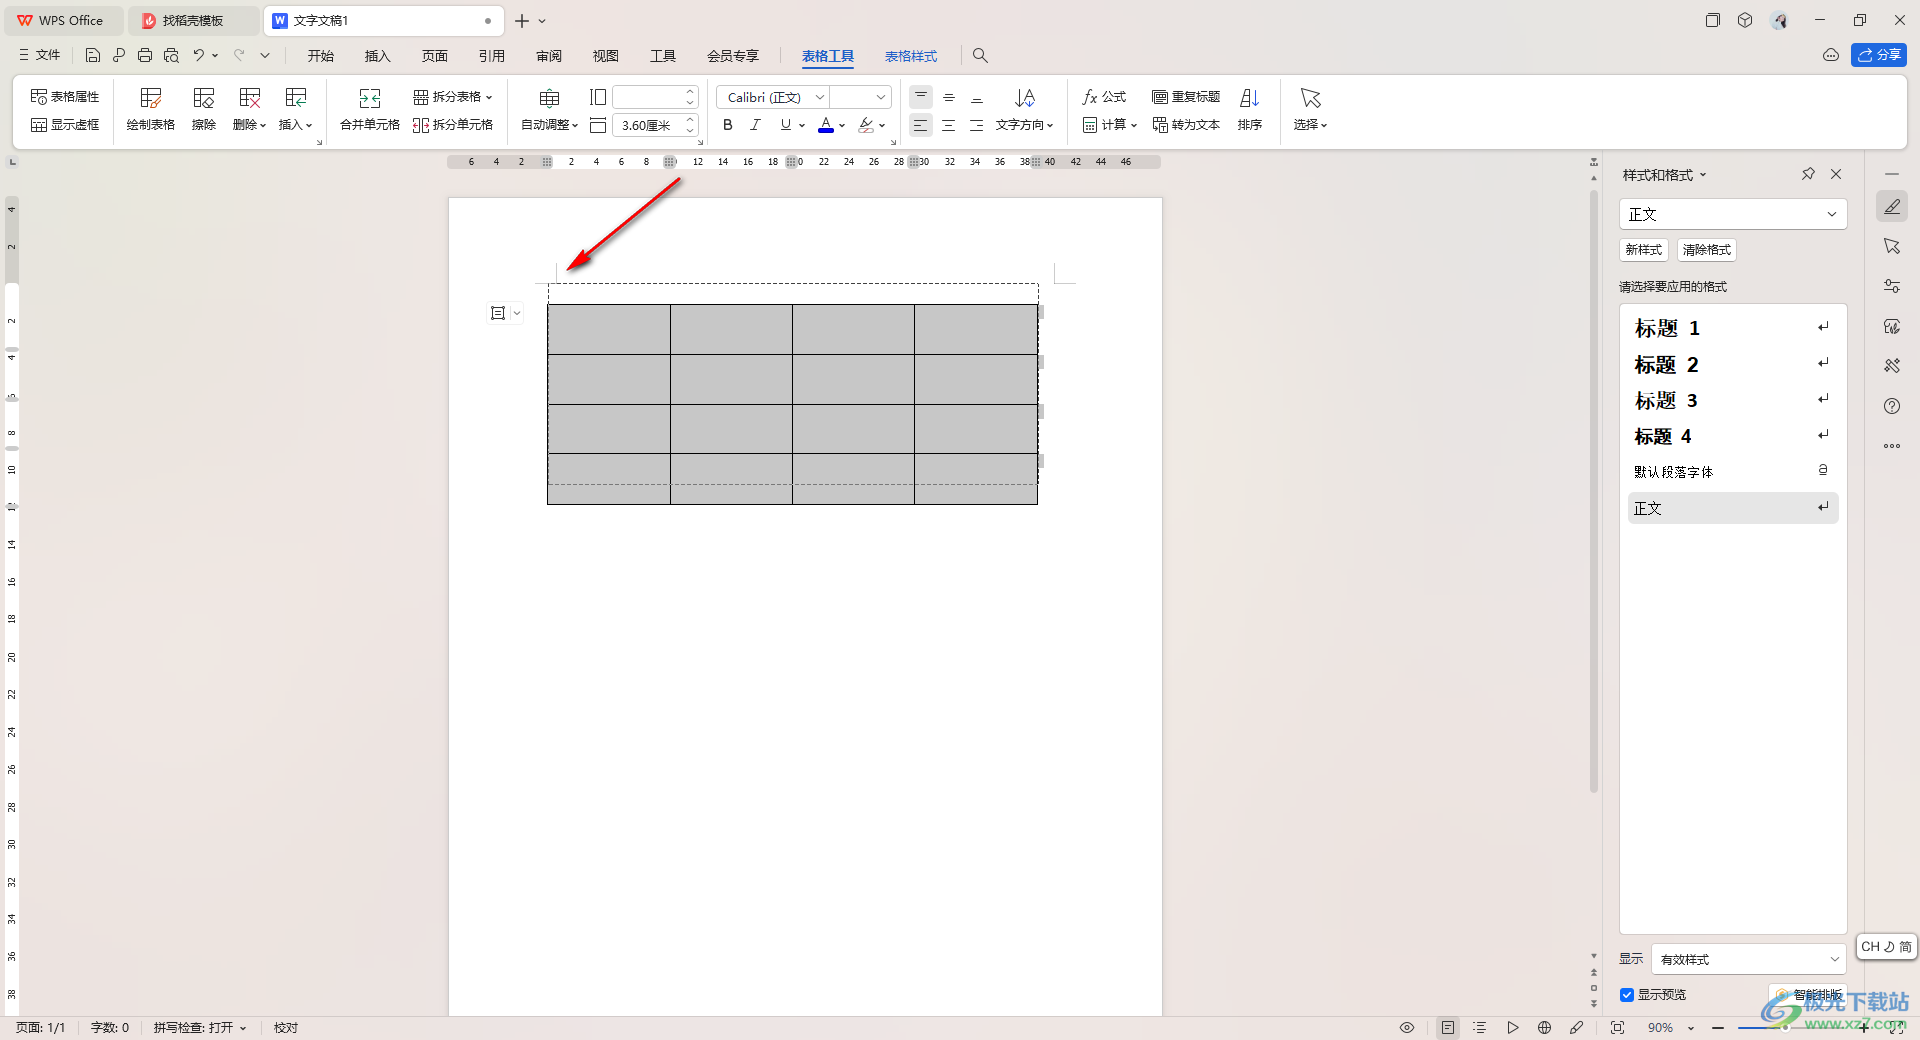This screenshot has width=1920, height=1040.
Task: Toggle bold formatting
Action: [728, 125]
